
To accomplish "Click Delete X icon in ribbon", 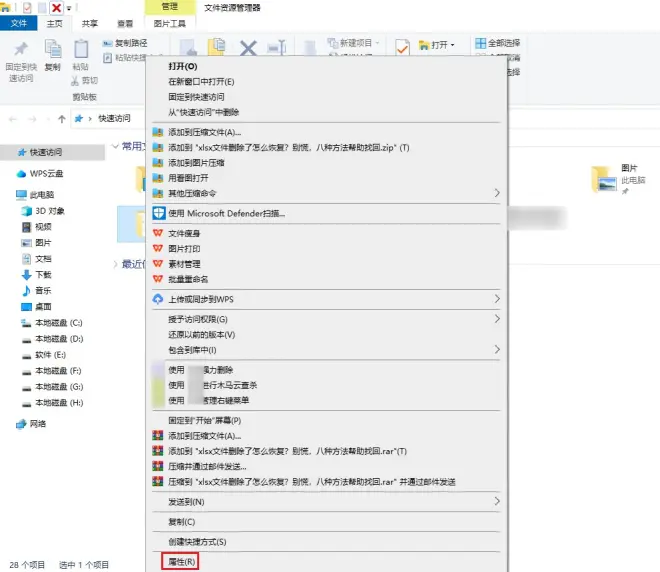I will coord(248,48).
